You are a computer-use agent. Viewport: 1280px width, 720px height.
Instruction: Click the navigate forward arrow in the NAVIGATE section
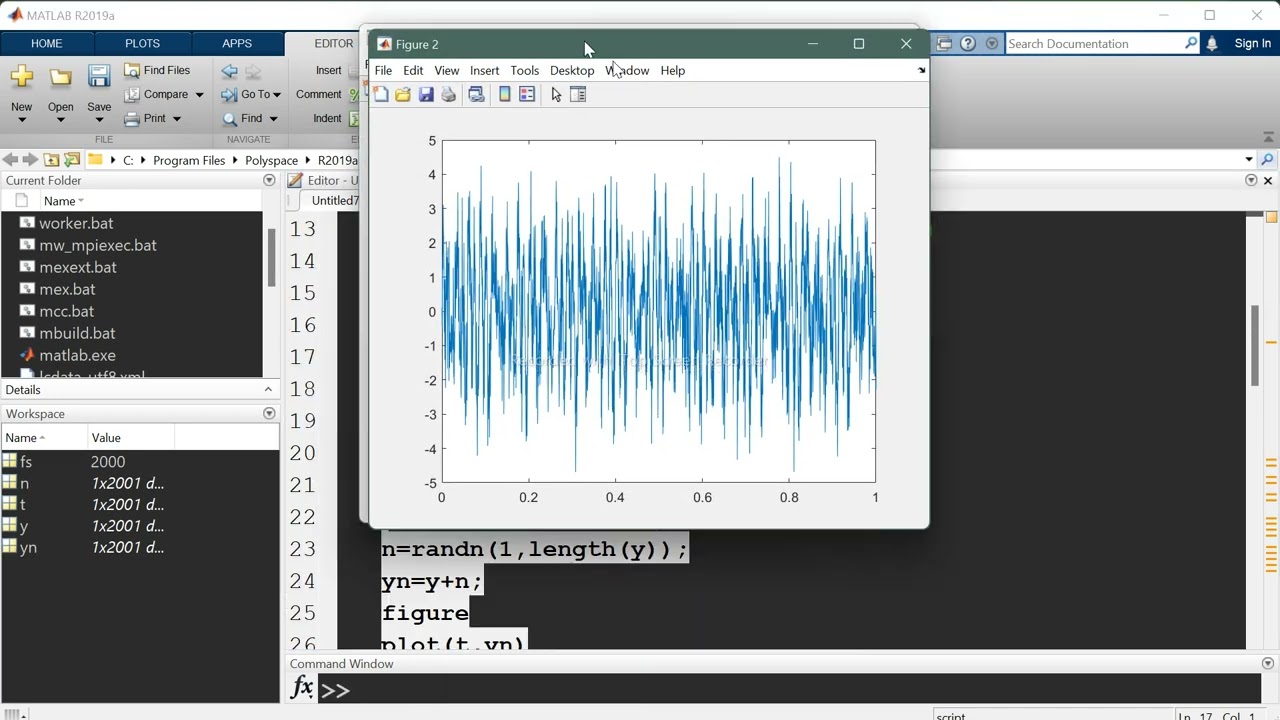tap(253, 71)
